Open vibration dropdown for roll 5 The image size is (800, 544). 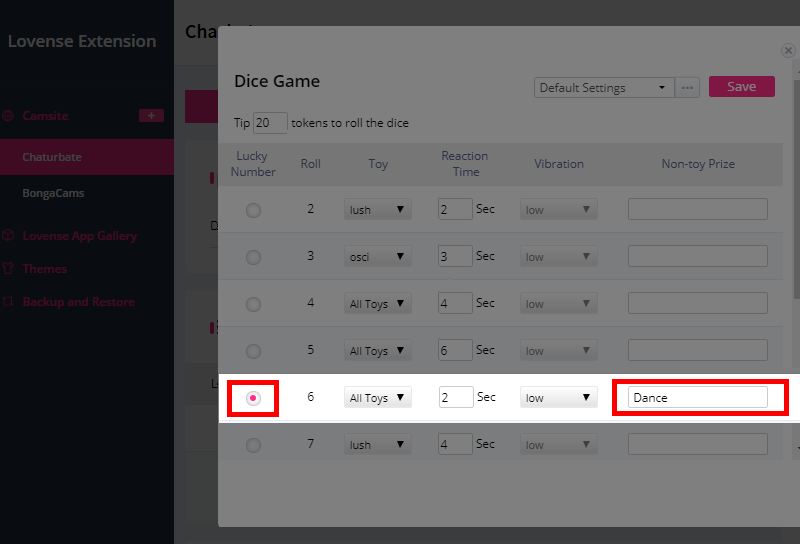(559, 351)
